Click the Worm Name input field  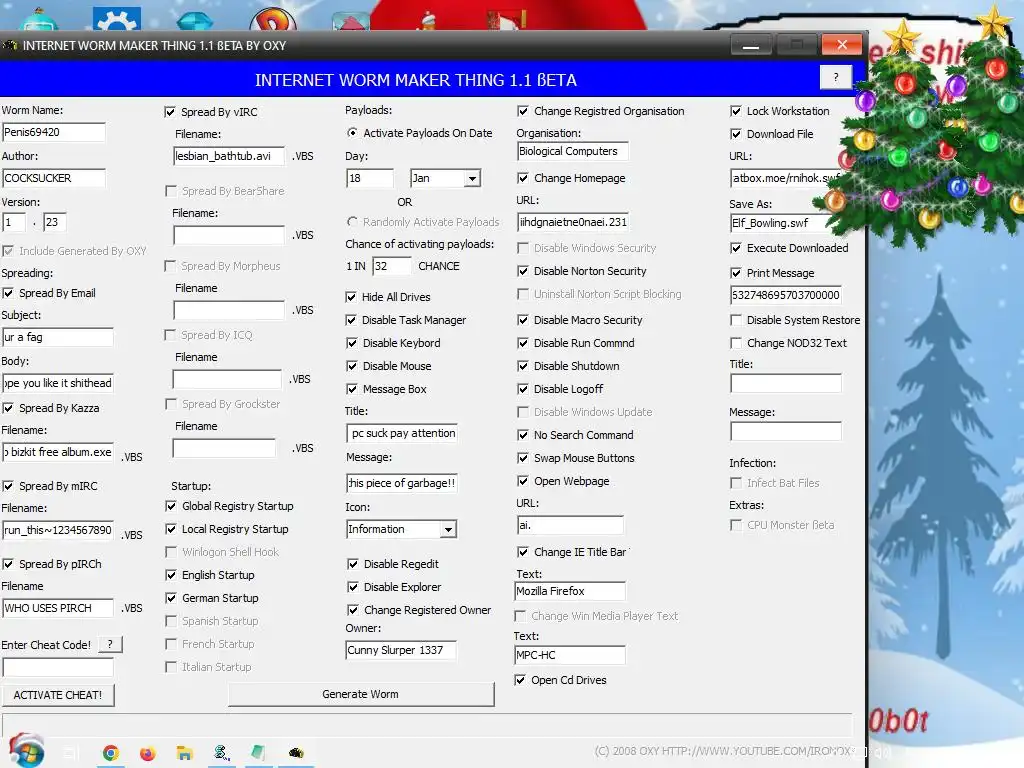[x=54, y=132]
